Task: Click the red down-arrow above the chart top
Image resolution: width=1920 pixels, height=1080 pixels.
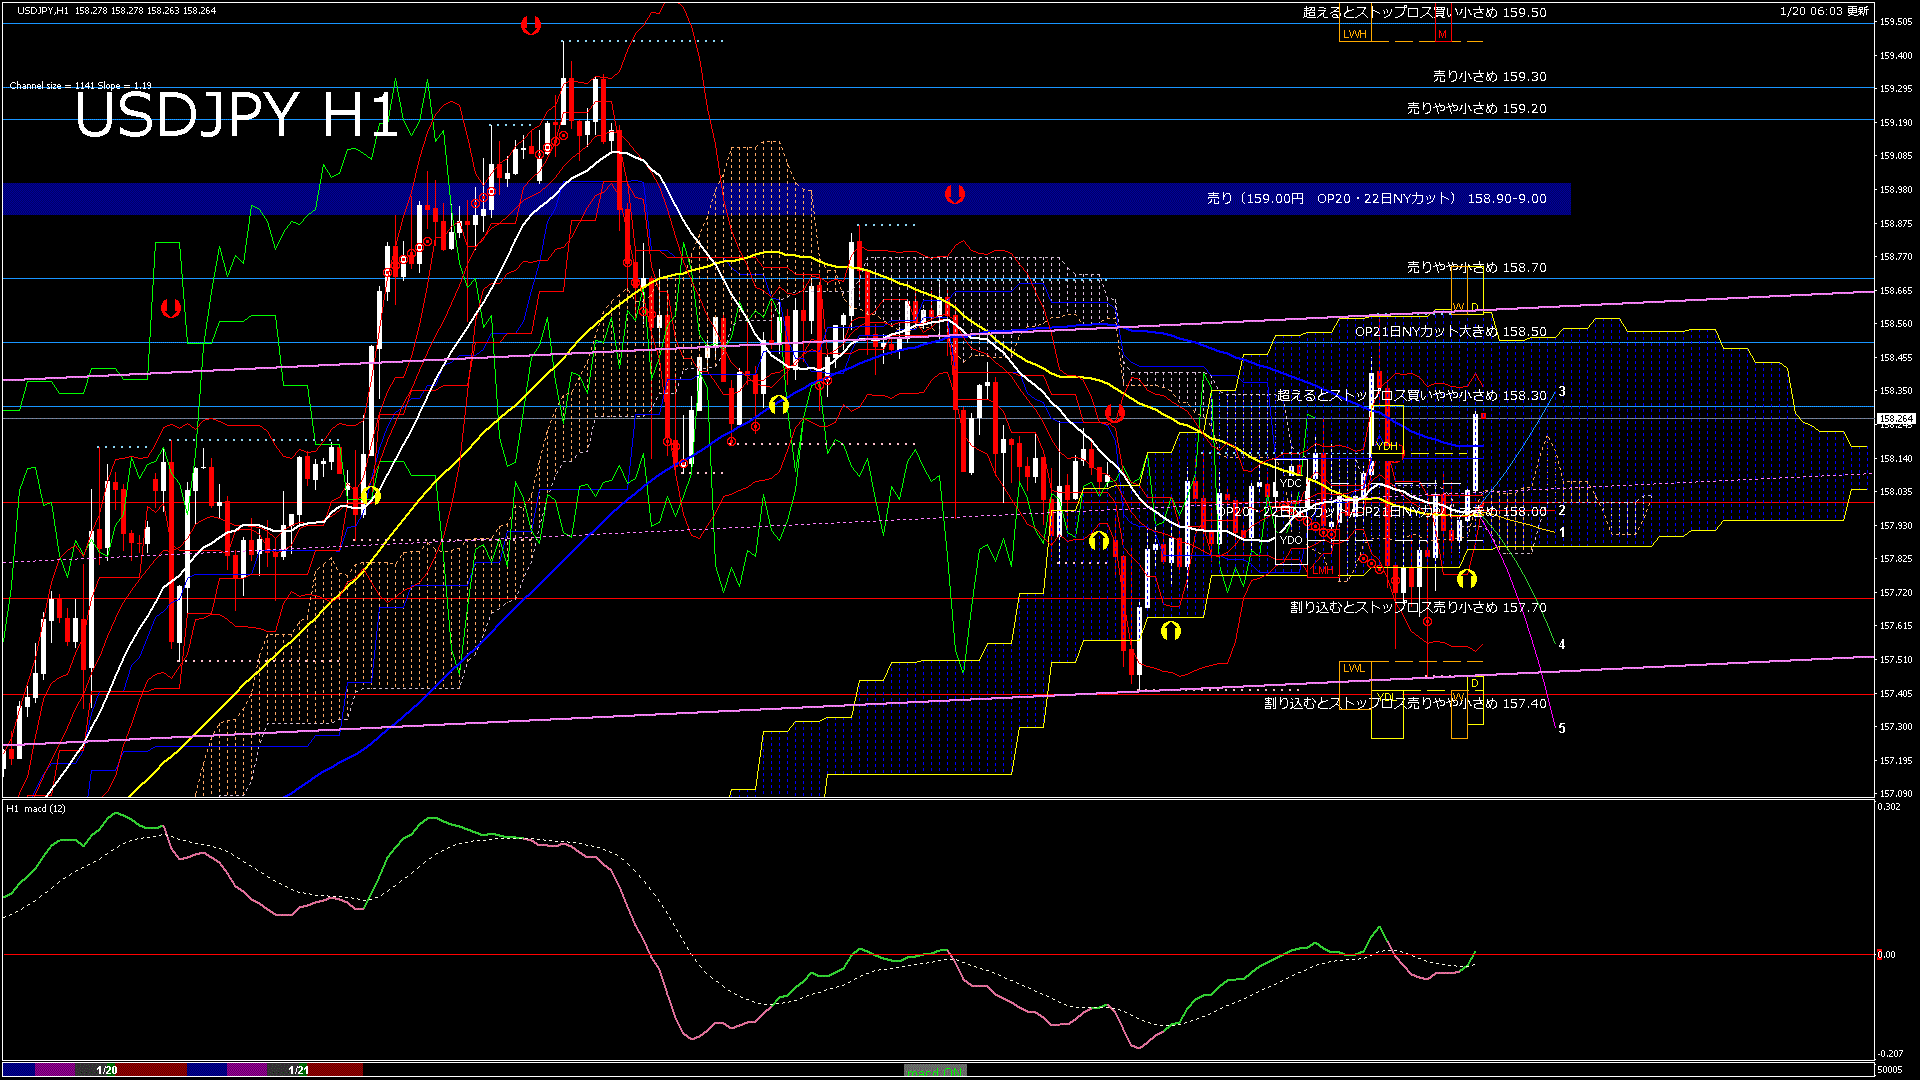Action: [x=531, y=26]
